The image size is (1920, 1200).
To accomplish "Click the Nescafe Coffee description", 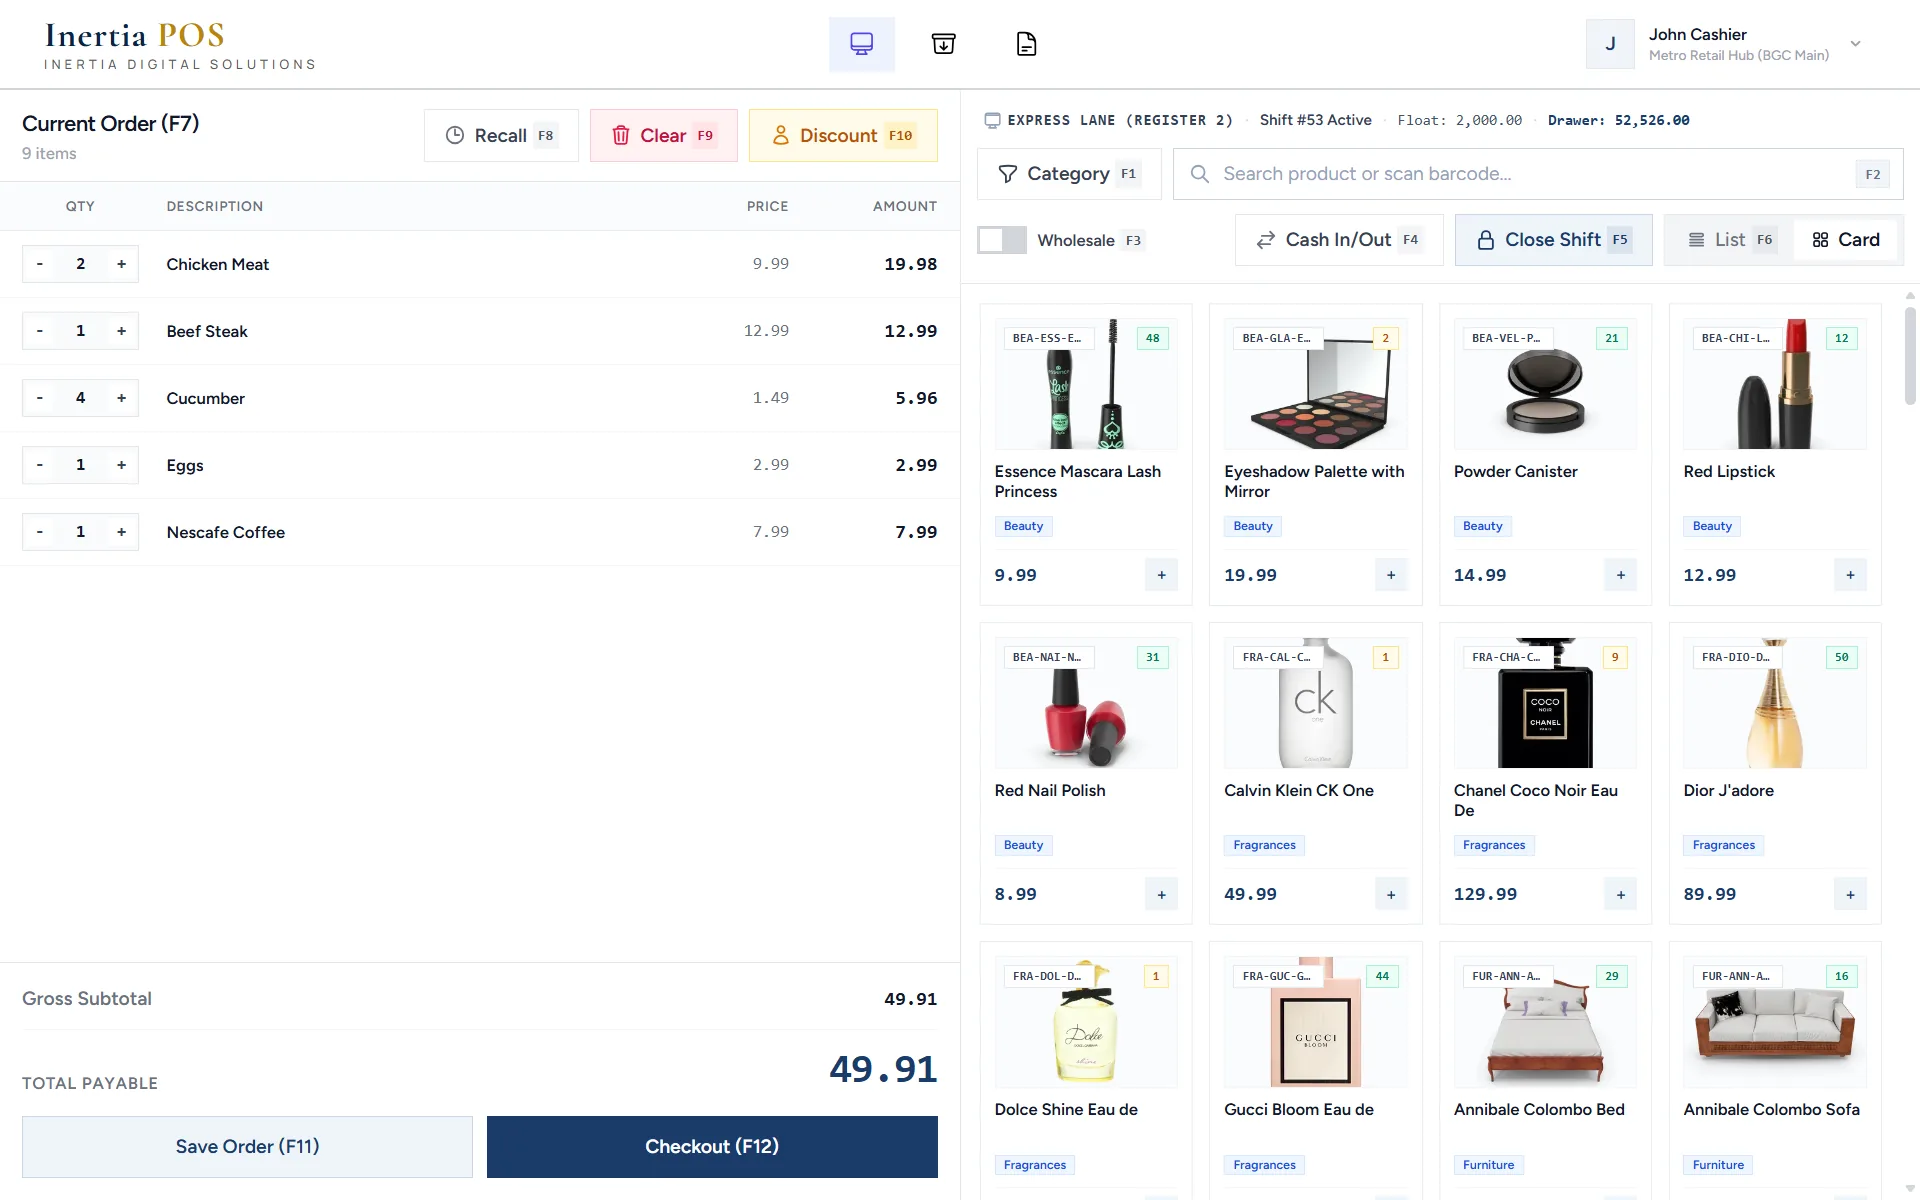I will coord(226,532).
